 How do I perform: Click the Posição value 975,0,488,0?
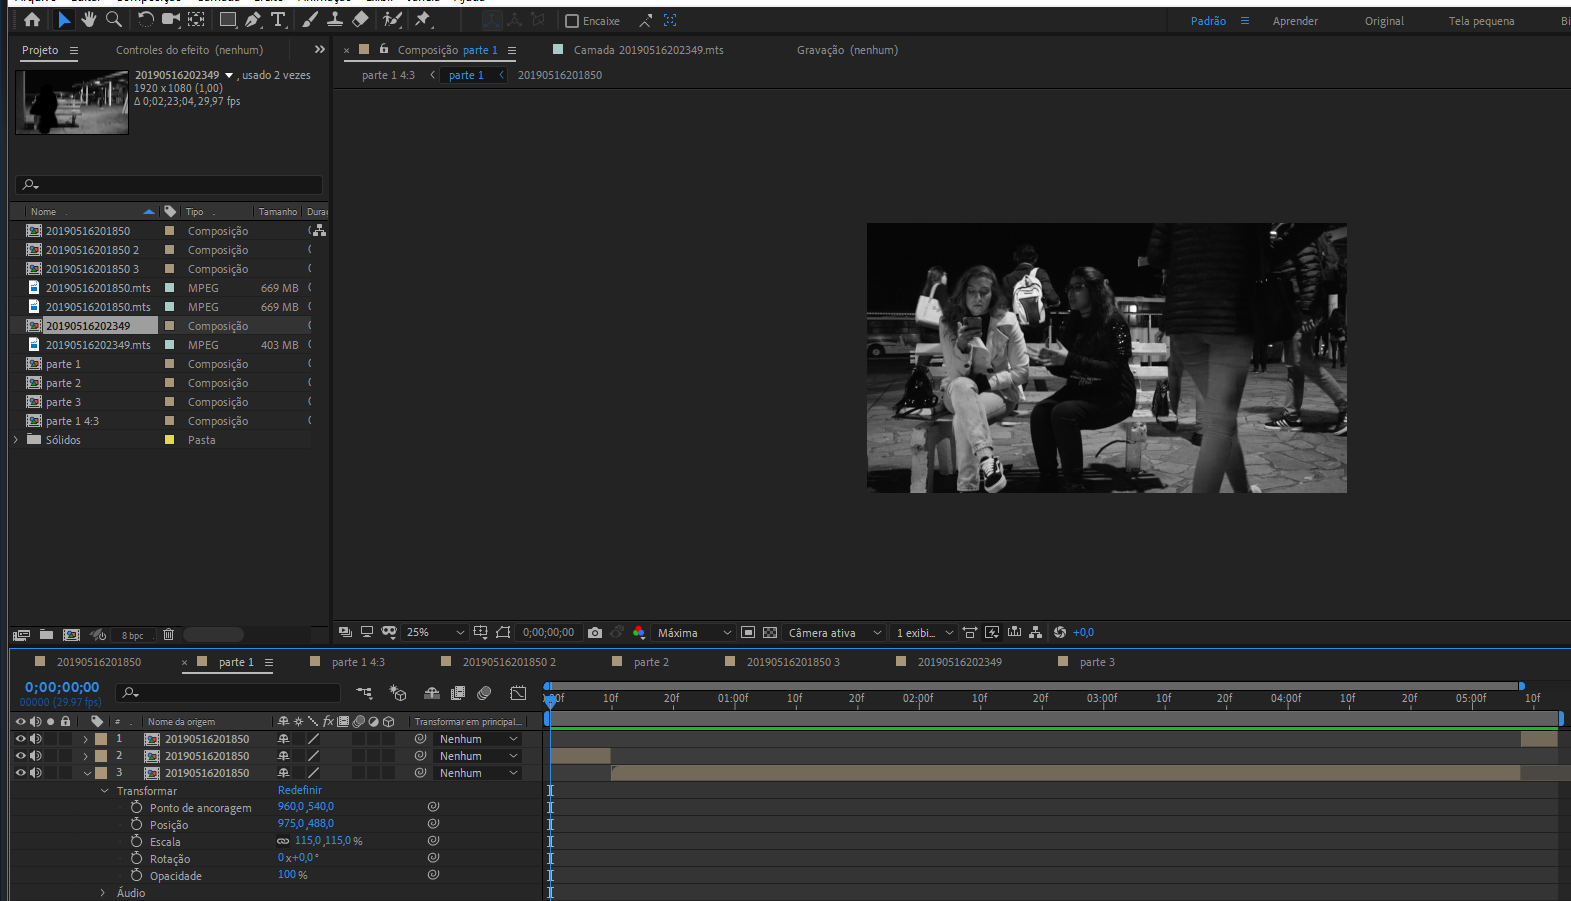(x=306, y=824)
